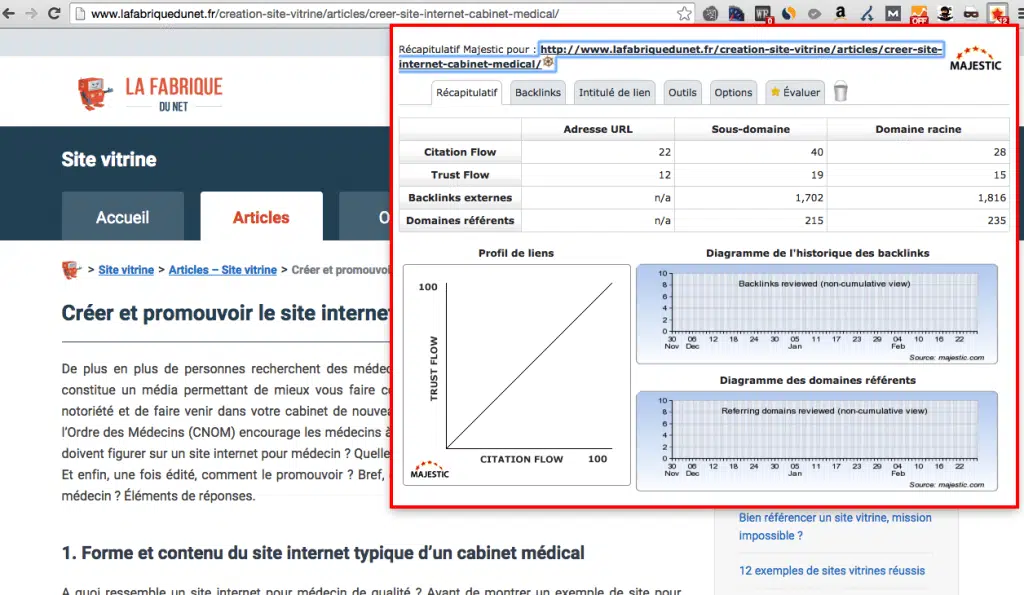This screenshot has height=595, width=1024.
Task: Click the browser reload button
Action: 56,14
